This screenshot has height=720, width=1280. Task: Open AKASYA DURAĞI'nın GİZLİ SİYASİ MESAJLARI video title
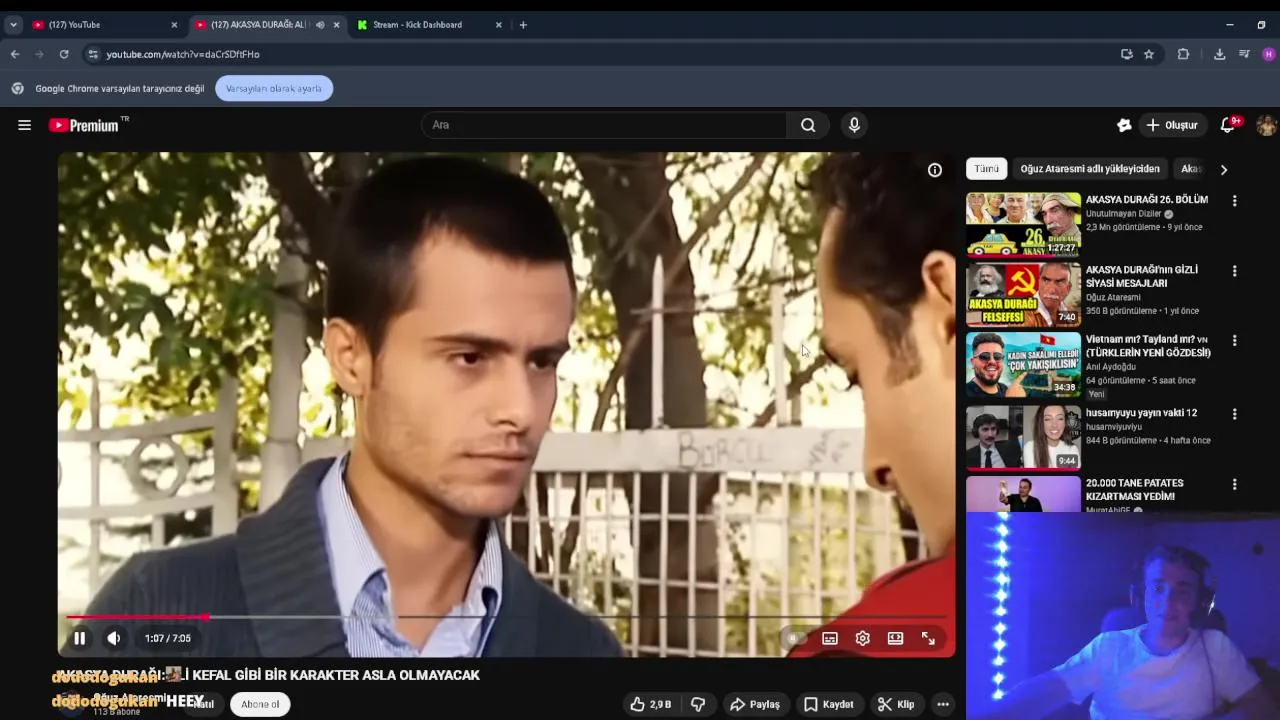click(1142, 276)
